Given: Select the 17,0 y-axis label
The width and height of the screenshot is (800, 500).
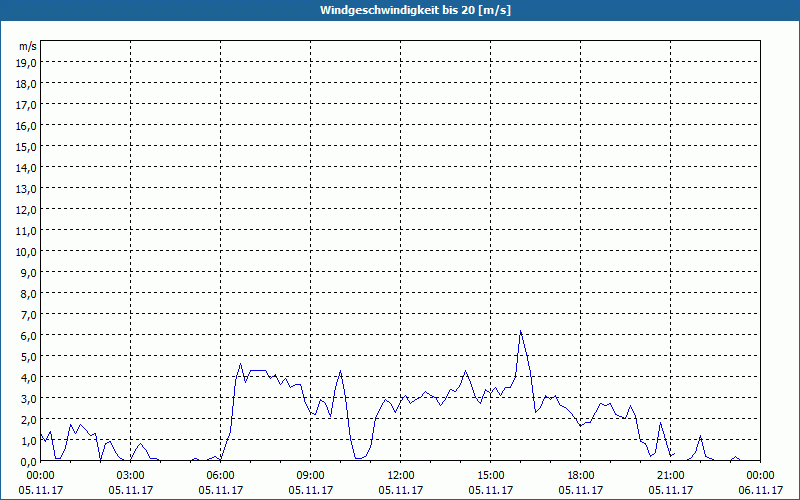Looking at the screenshot, I should 27,105.
